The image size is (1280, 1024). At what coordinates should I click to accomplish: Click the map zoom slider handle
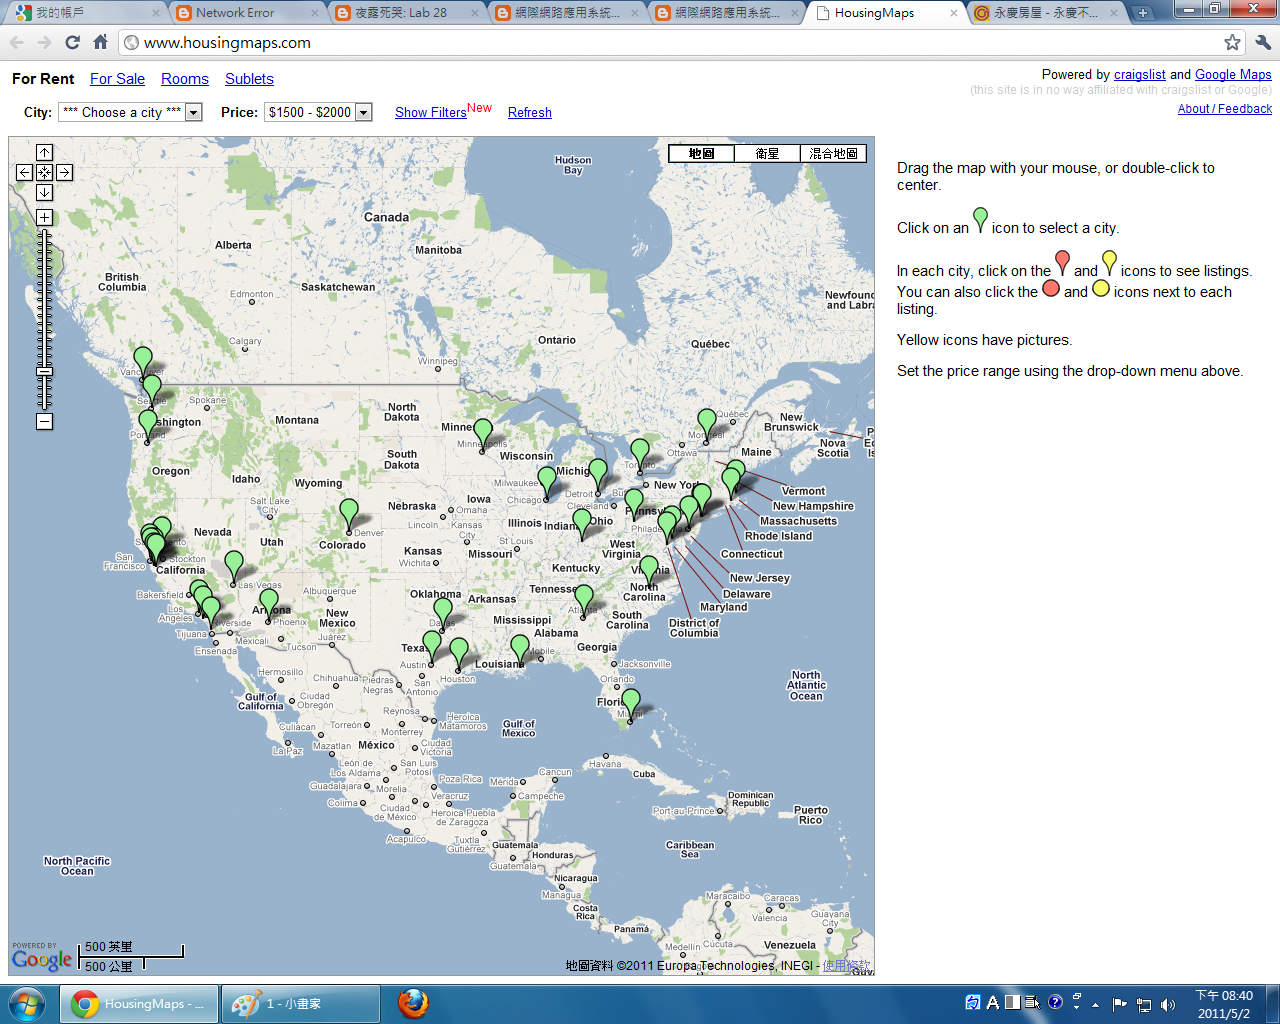coord(44,372)
